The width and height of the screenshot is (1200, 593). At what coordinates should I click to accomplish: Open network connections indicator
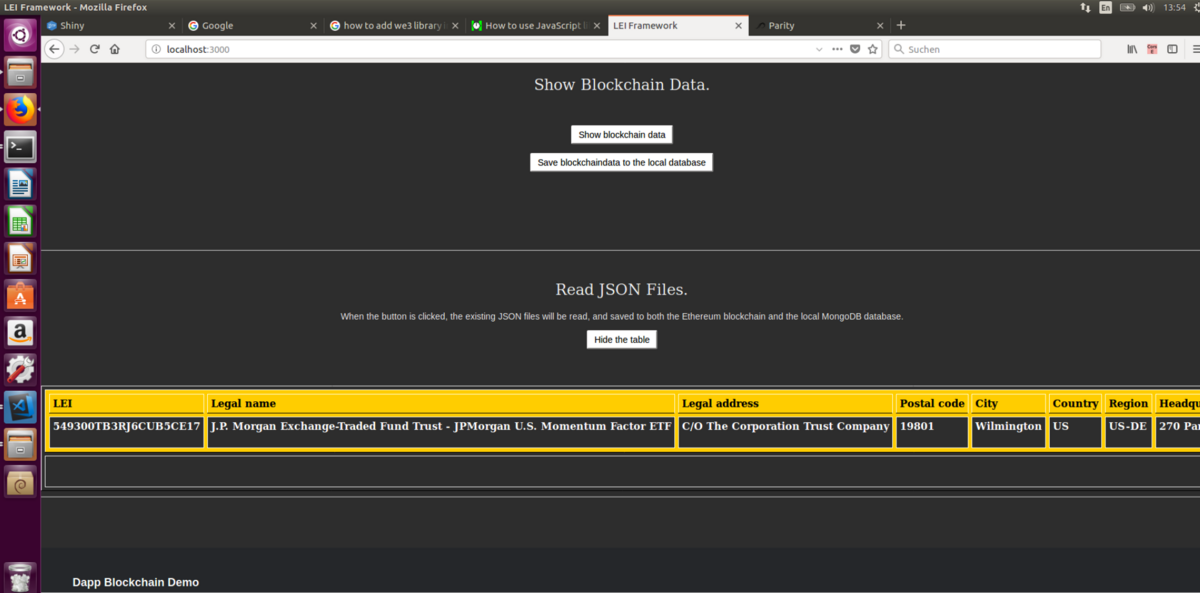1086,7
